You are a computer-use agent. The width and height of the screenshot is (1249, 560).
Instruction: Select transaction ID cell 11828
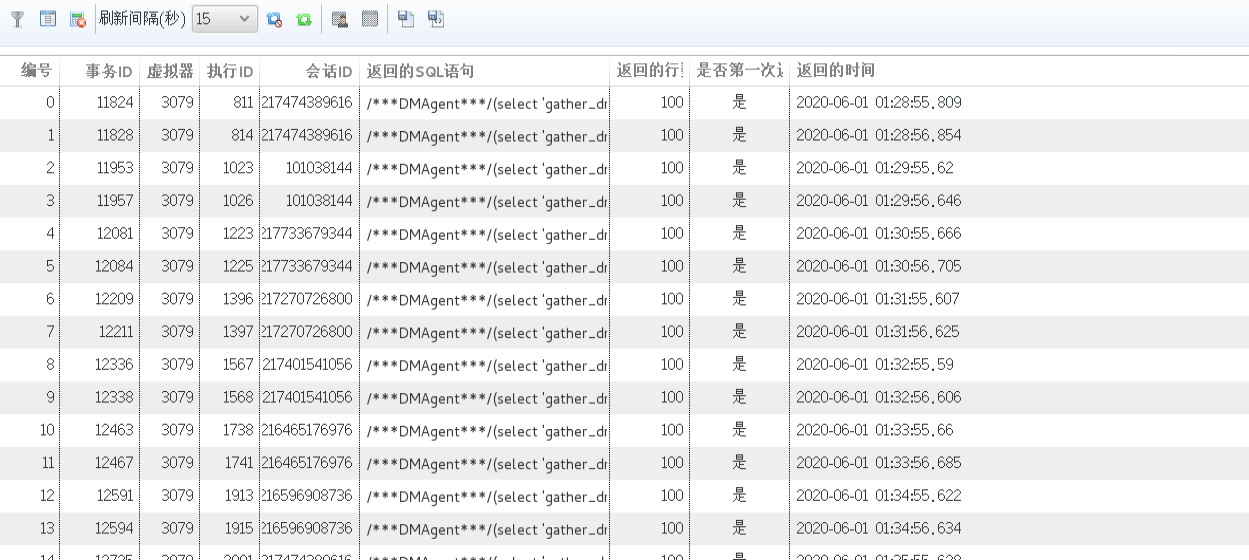tap(115, 135)
